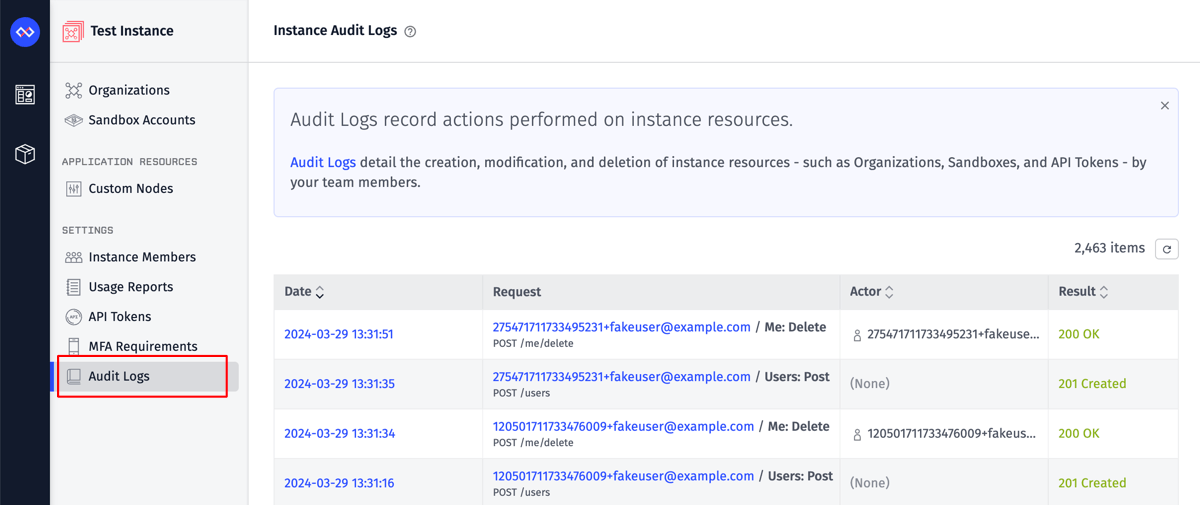Open log dated 2024-03-29 13:31:35
The height and width of the screenshot is (505, 1200).
click(339, 384)
